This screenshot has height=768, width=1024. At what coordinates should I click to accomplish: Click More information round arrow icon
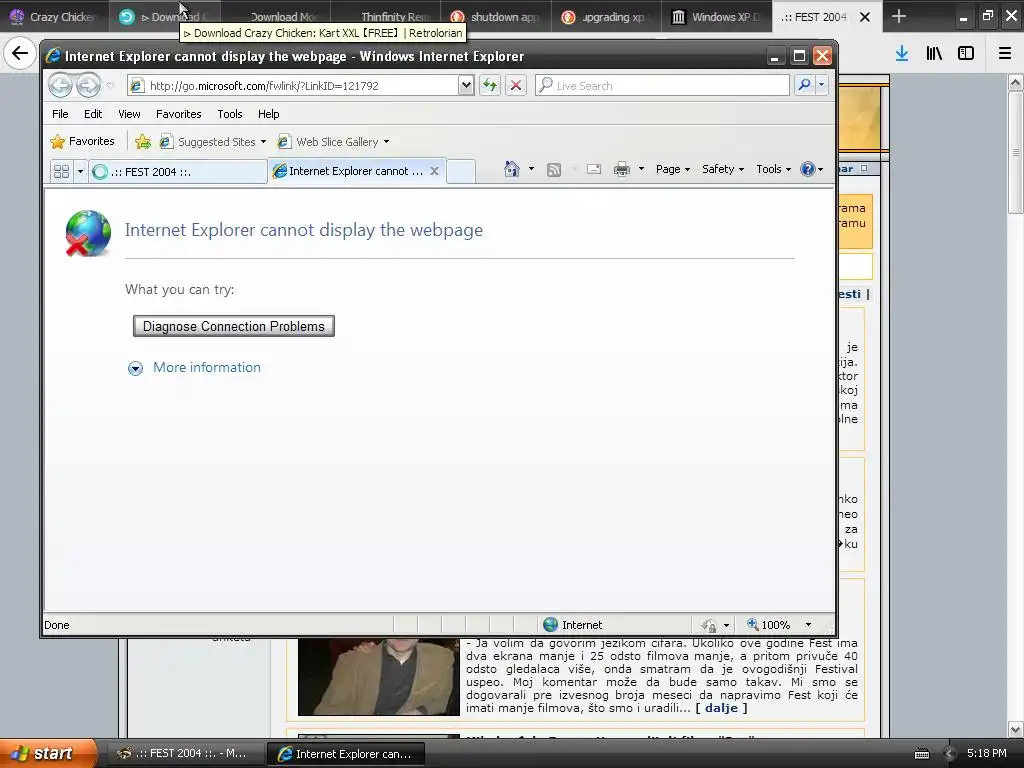[x=135, y=368]
